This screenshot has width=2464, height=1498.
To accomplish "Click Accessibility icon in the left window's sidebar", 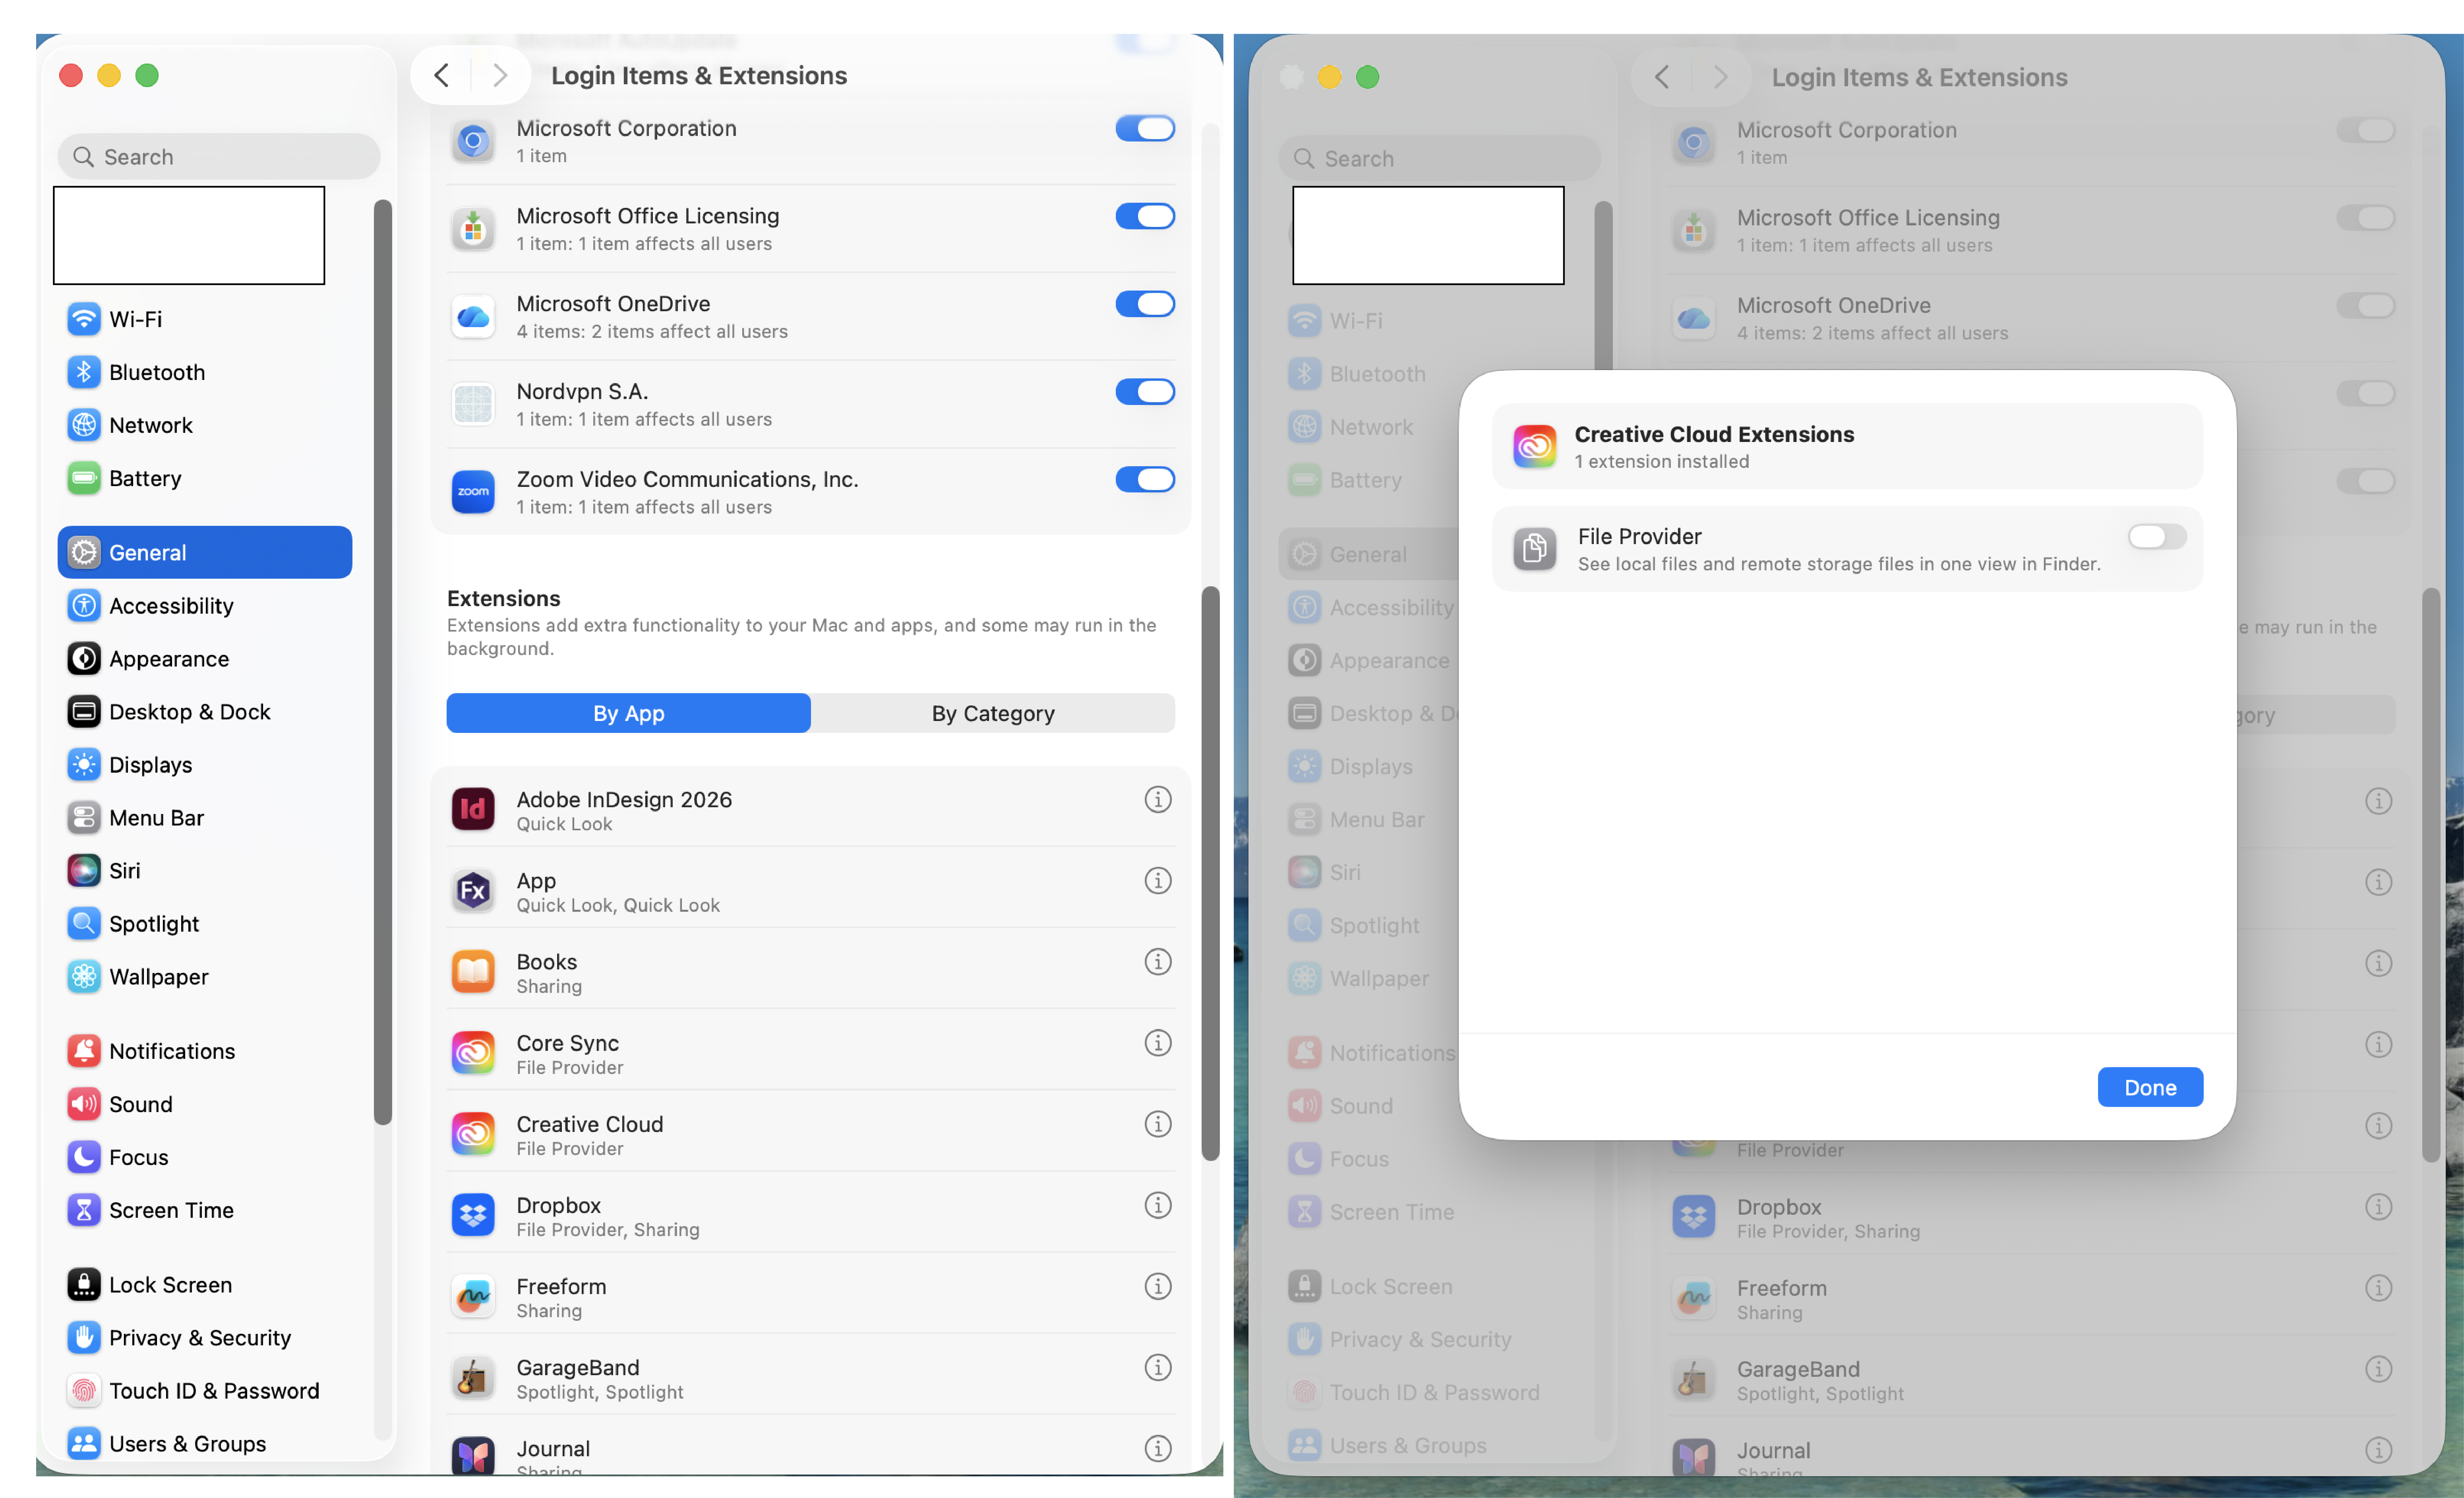I will pyautogui.click(x=84, y=606).
